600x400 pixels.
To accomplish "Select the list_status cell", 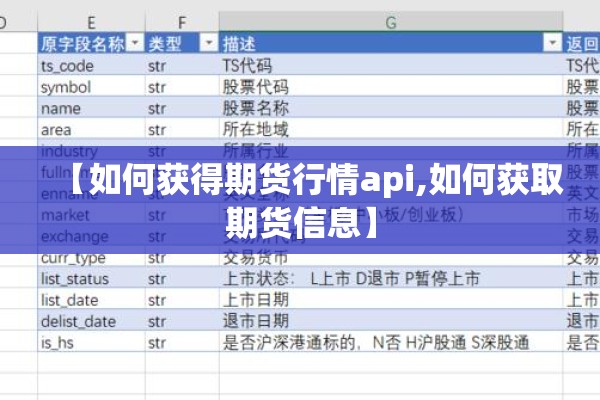I will (x=91, y=277).
